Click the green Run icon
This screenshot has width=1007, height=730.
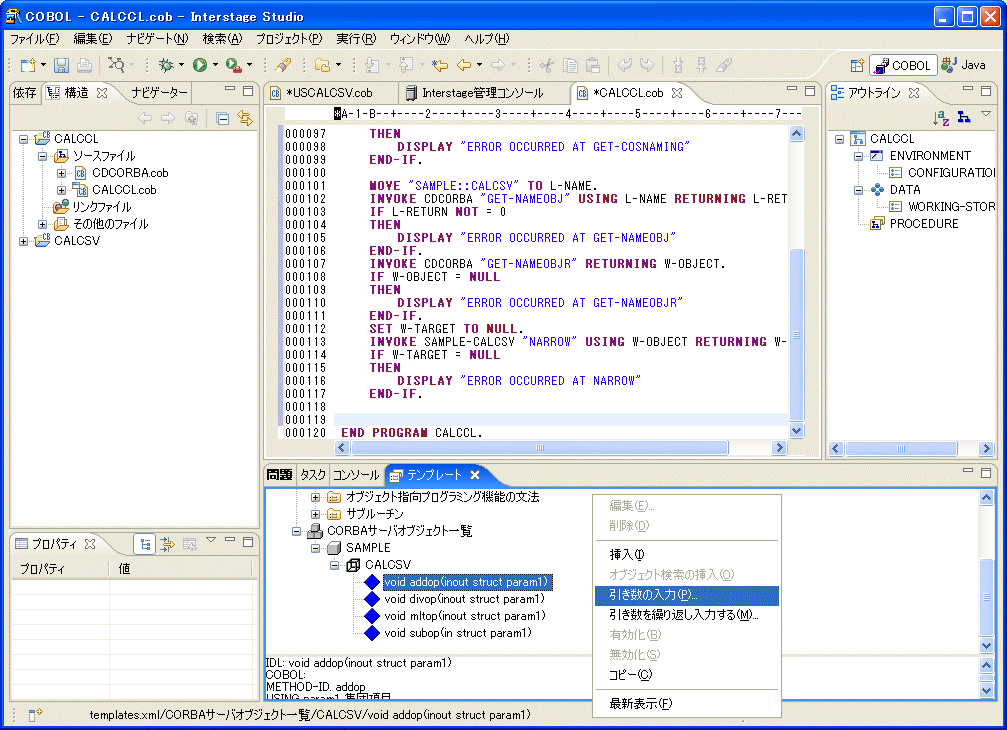(x=200, y=65)
